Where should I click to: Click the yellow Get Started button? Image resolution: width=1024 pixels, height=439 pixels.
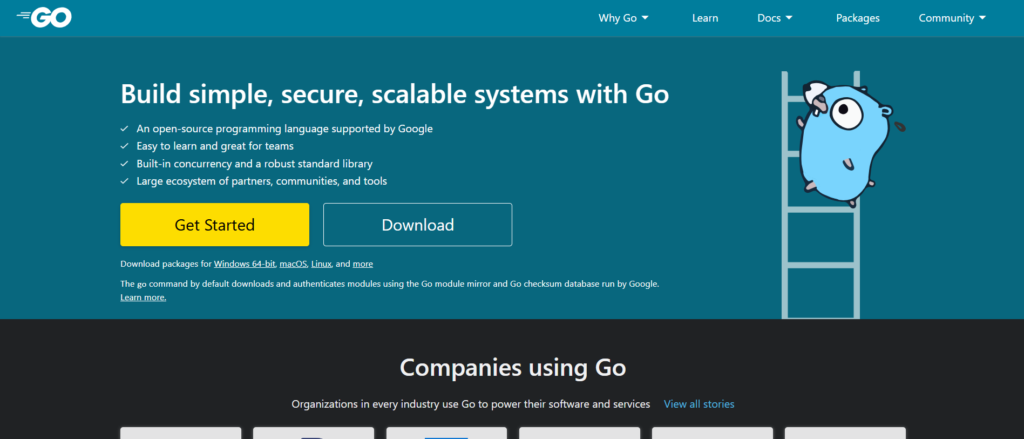pos(215,225)
